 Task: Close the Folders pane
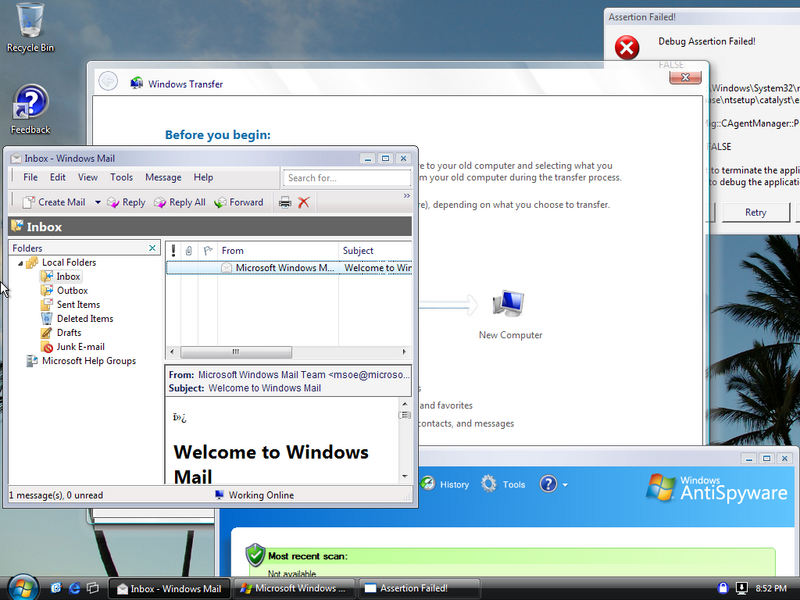[x=152, y=248]
